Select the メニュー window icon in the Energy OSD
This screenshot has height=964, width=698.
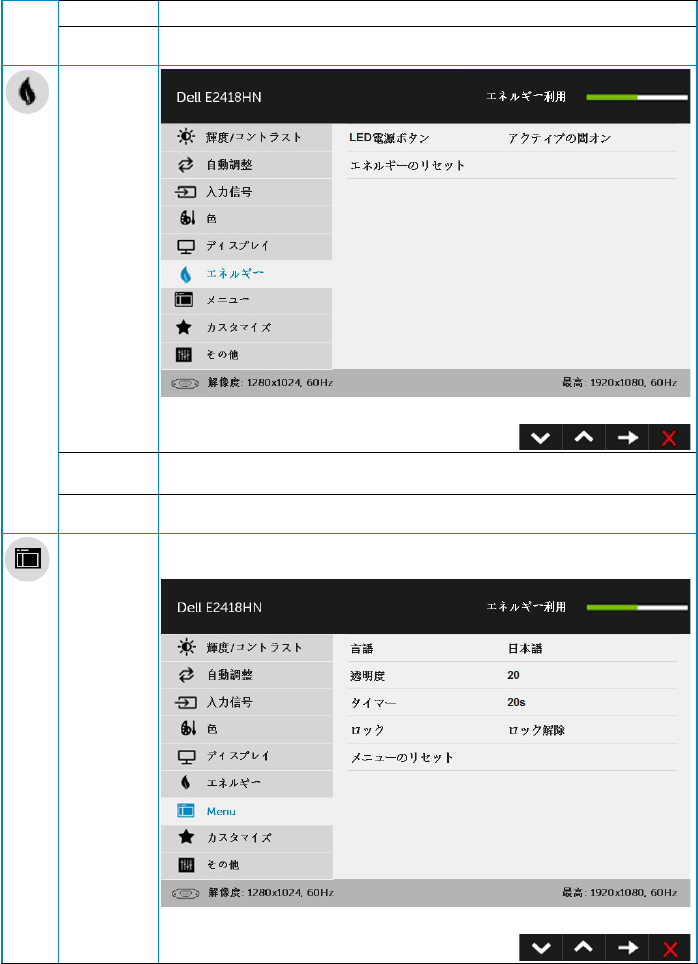coord(184,300)
